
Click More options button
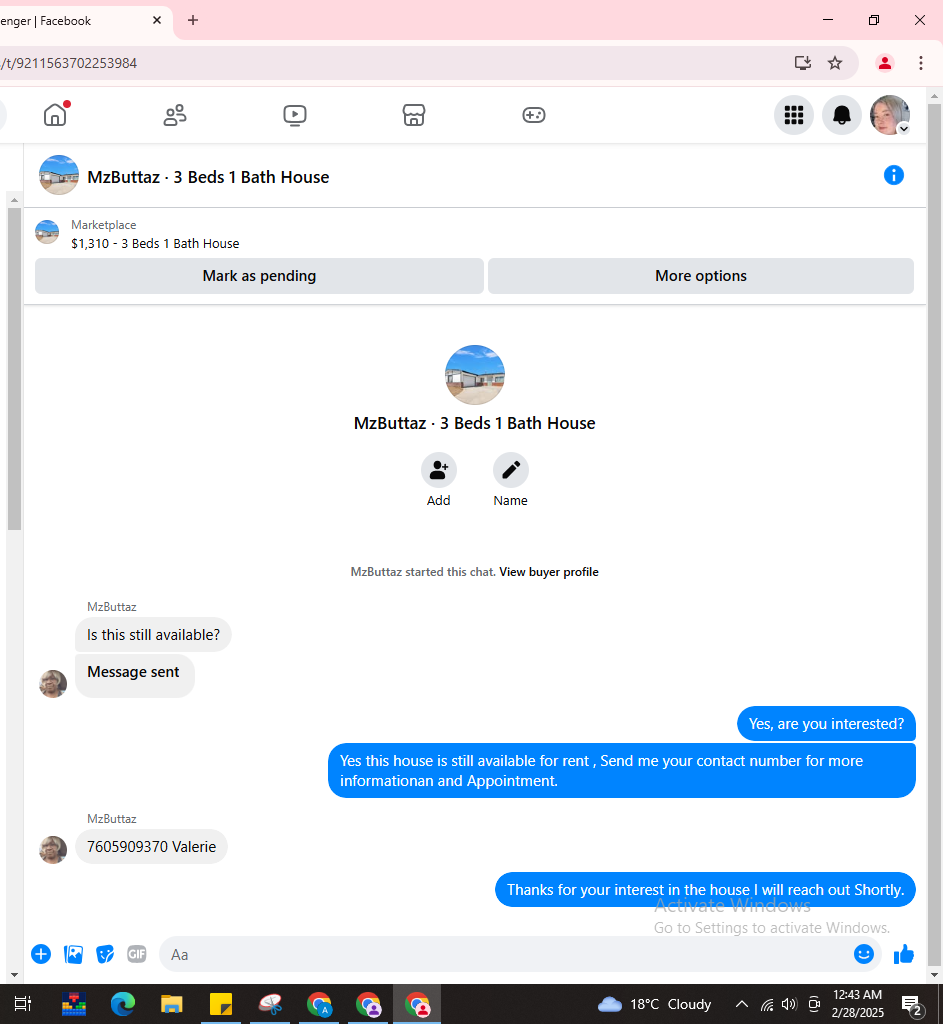tap(701, 276)
